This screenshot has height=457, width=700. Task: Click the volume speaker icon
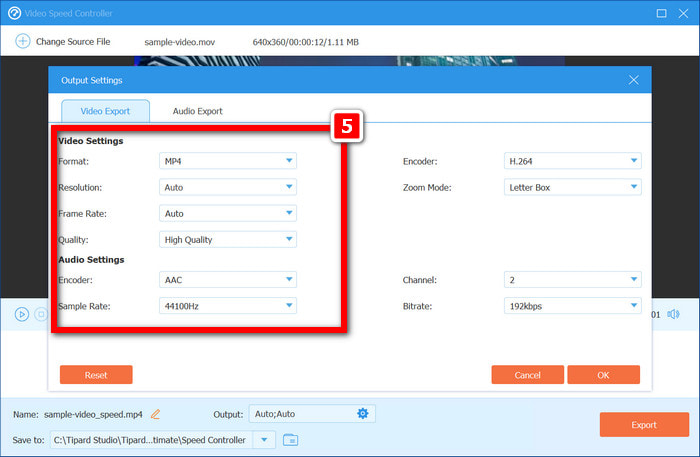[x=673, y=314]
